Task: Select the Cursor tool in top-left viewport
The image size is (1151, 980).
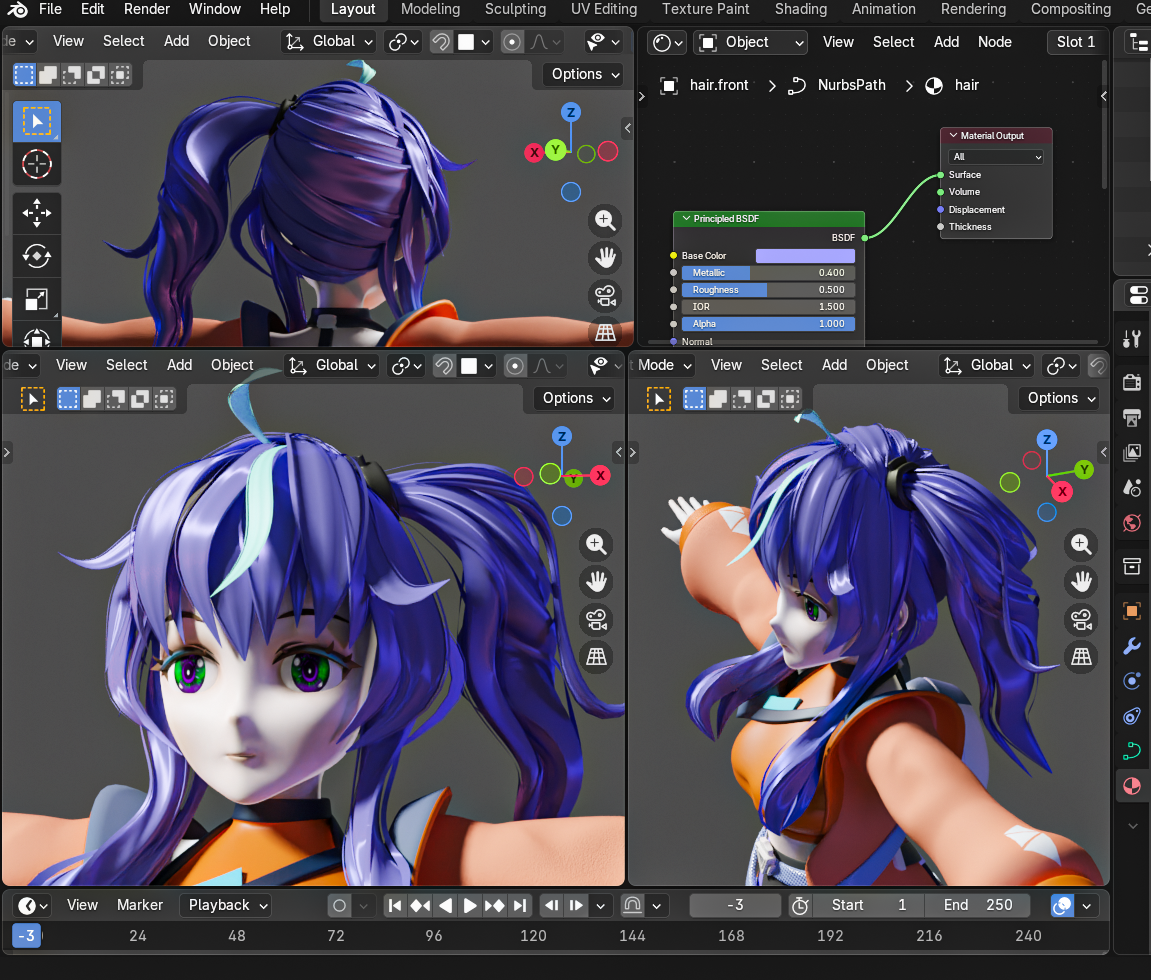Action: tap(37, 164)
